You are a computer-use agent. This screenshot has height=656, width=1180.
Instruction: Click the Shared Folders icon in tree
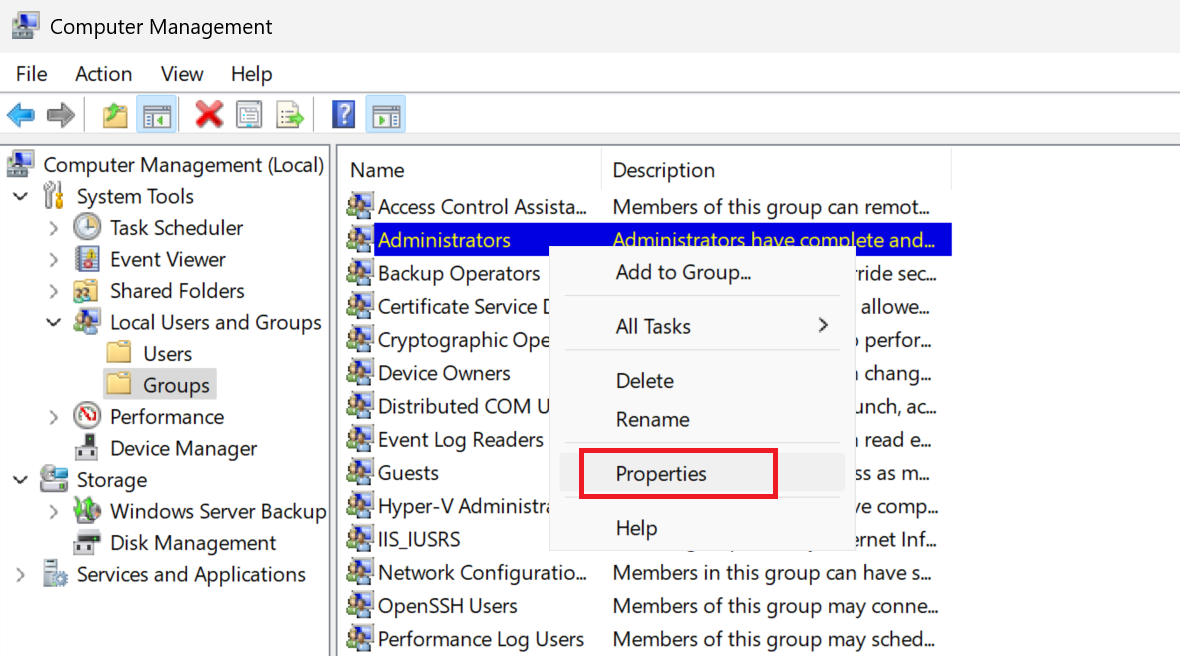(x=86, y=290)
